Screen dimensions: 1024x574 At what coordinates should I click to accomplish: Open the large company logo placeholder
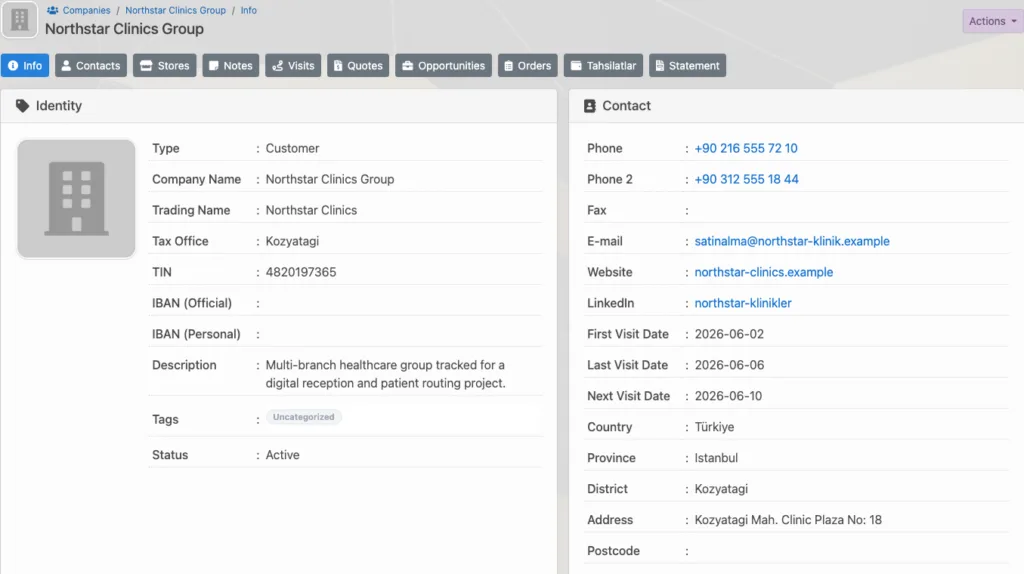point(76,199)
